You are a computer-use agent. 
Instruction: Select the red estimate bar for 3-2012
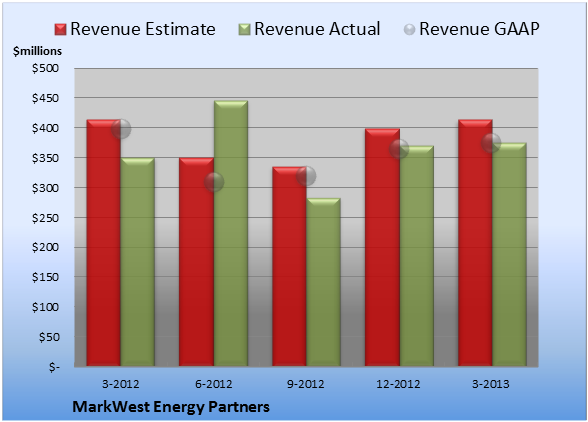point(104,243)
